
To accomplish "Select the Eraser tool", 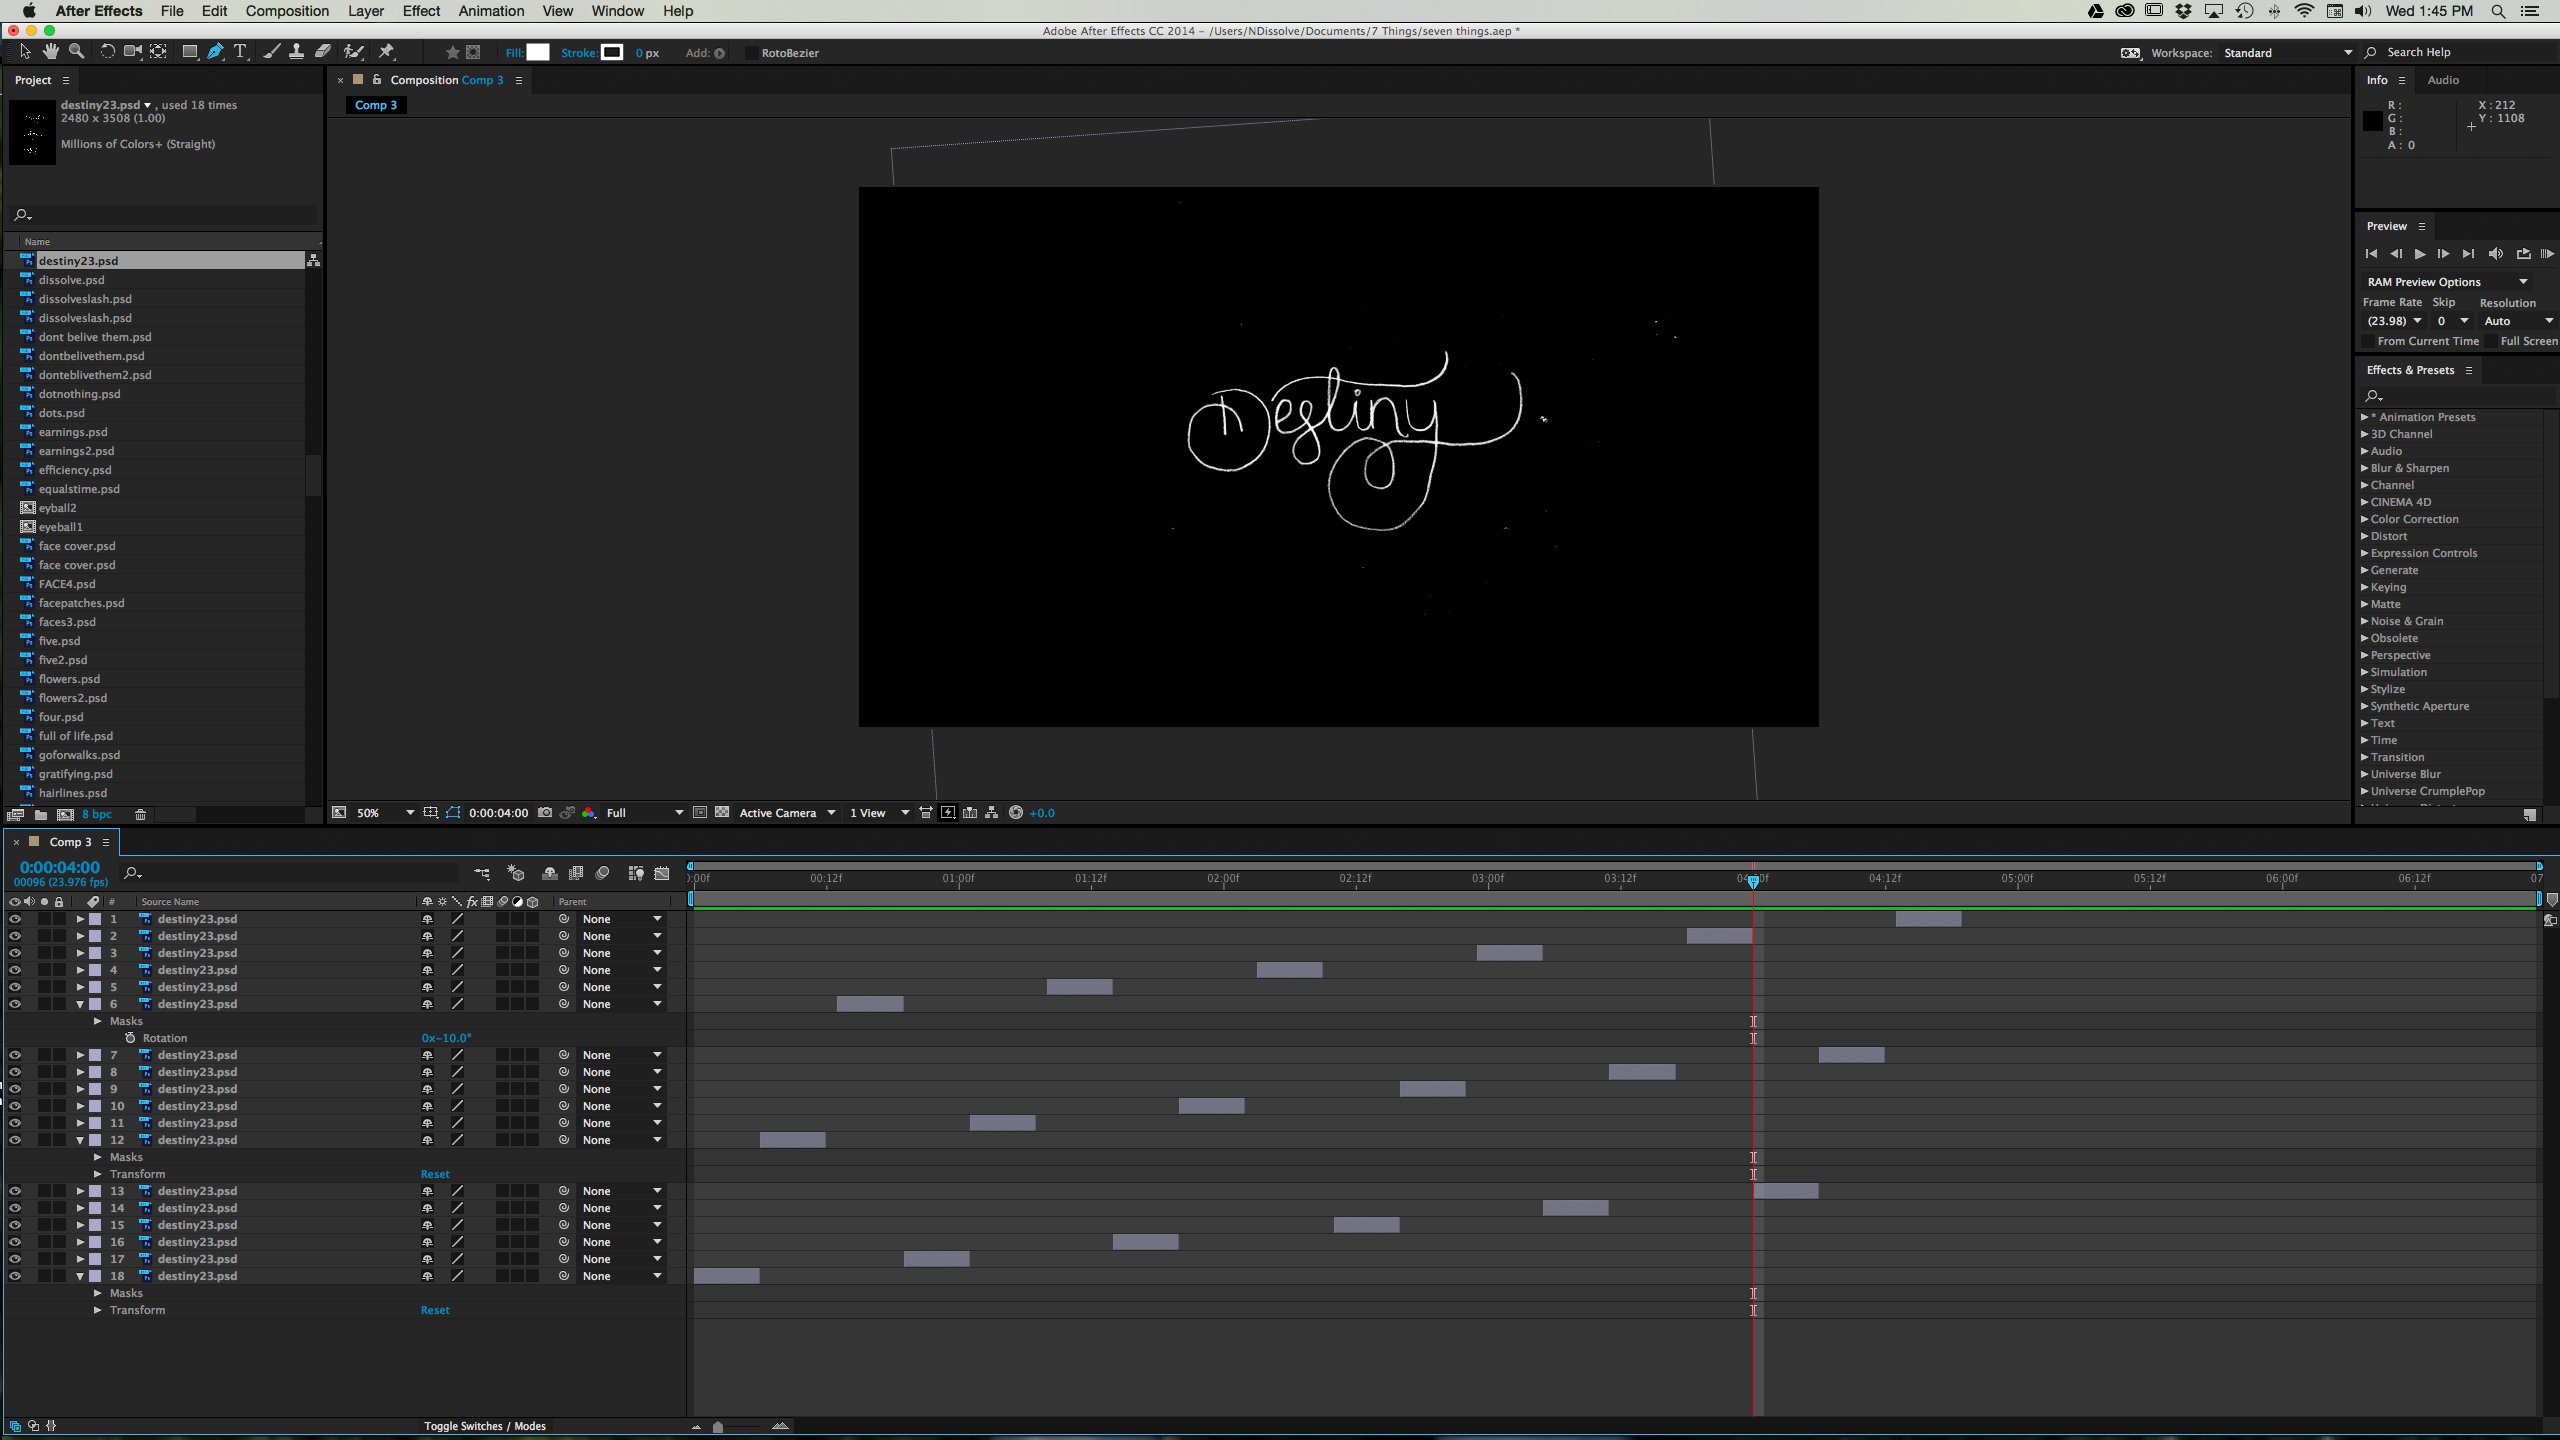I will click(x=322, y=52).
